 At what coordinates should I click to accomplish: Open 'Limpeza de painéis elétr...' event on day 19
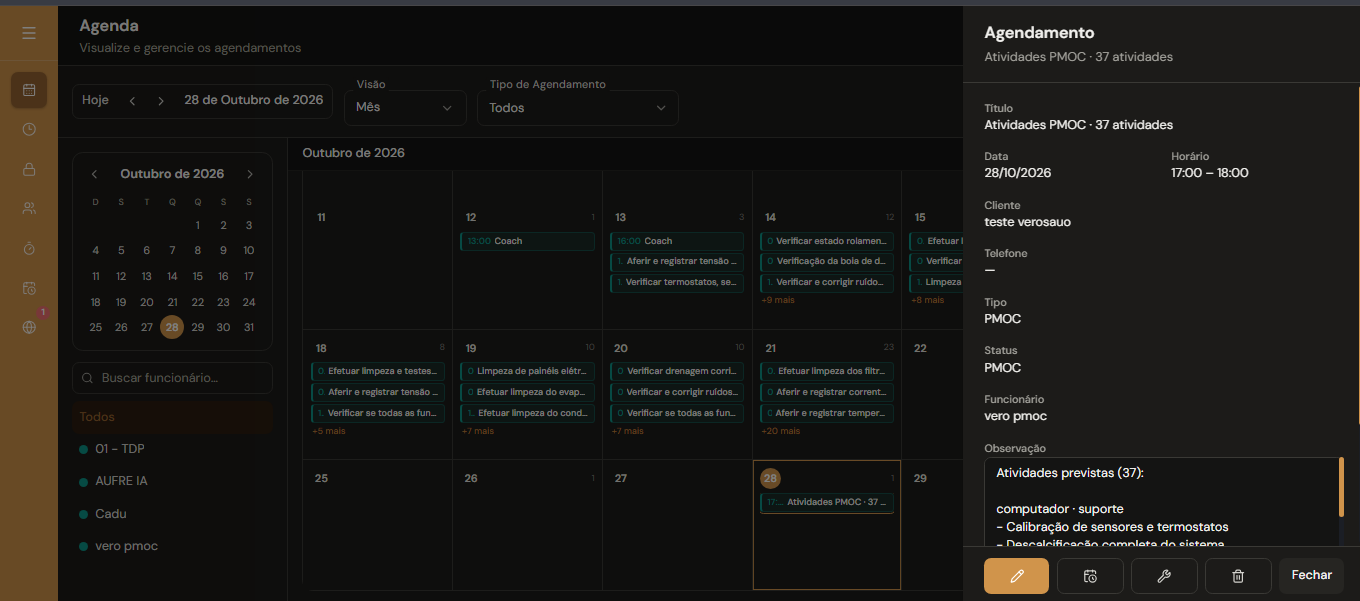(527, 371)
